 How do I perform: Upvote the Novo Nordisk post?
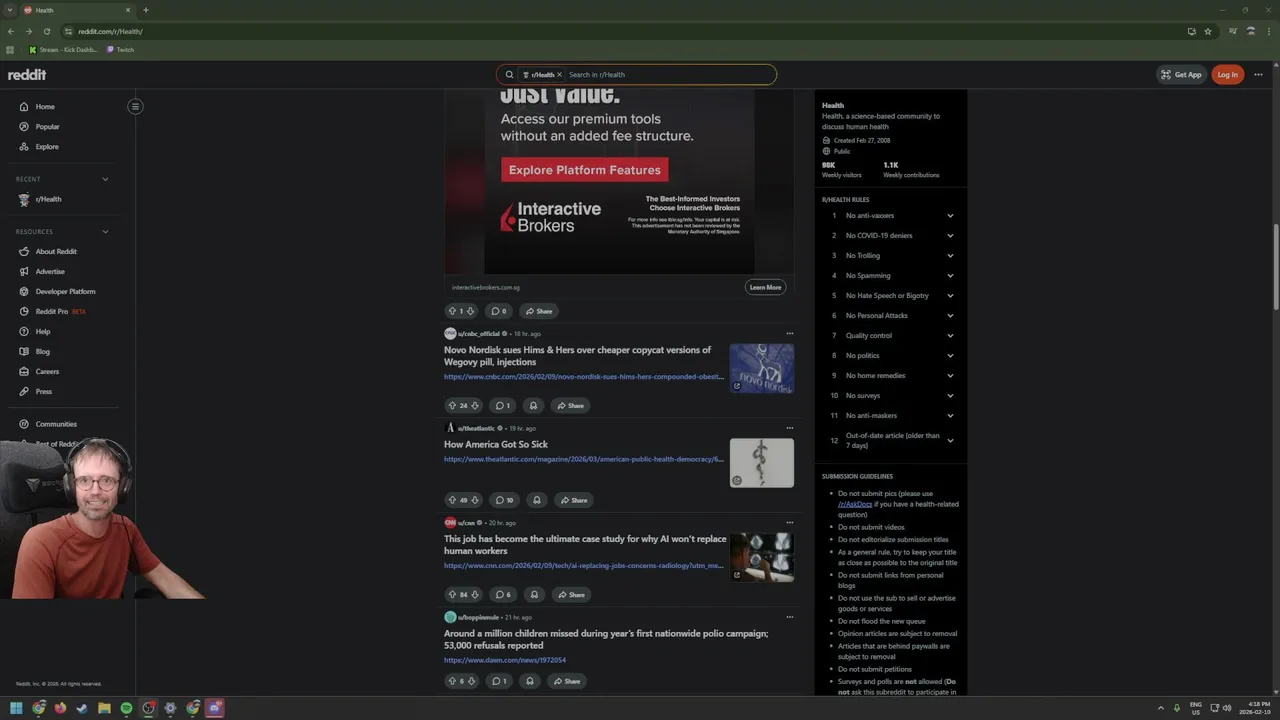[x=452, y=406]
